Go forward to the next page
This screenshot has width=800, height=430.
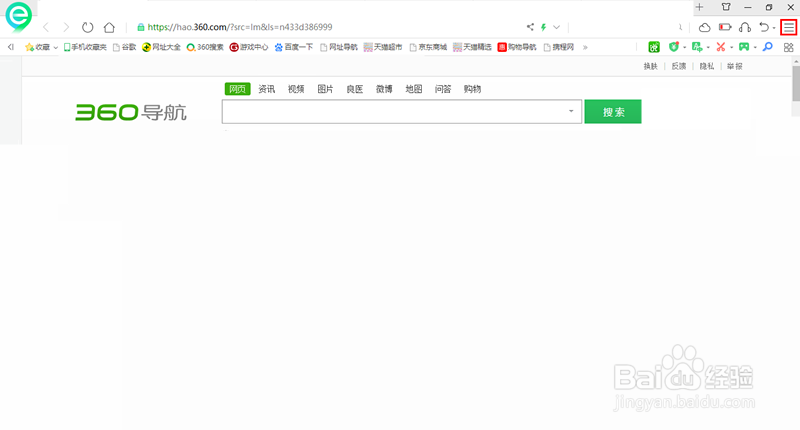tap(66, 27)
